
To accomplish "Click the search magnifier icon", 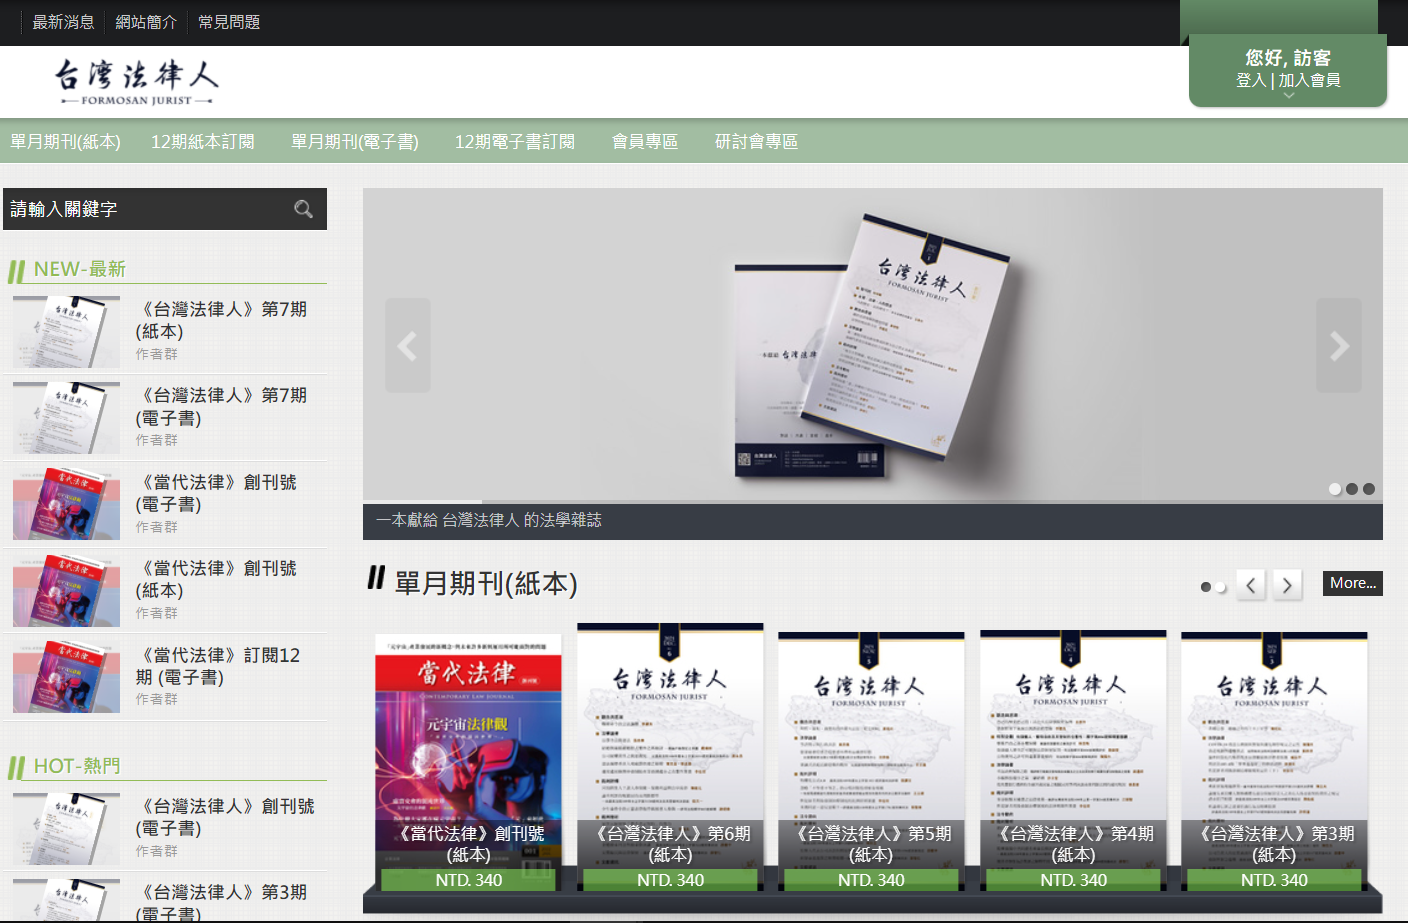I will (303, 209).
